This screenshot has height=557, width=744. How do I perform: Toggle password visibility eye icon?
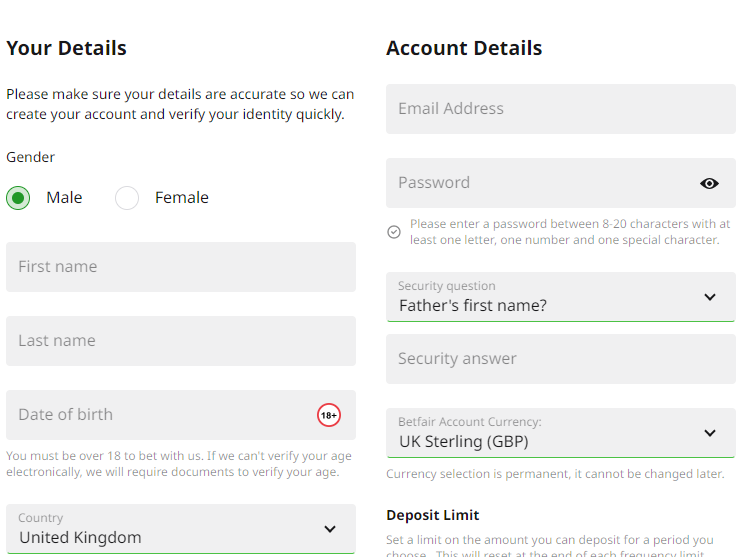click(709, 183)
